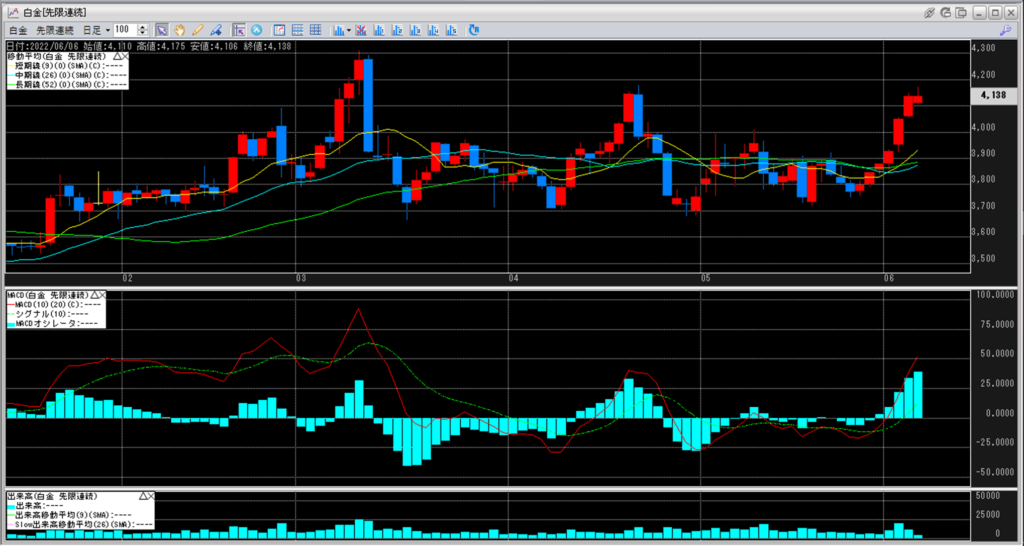Click the blue circular up-arrow icon

pyautogui.click(x=257, y=30)
